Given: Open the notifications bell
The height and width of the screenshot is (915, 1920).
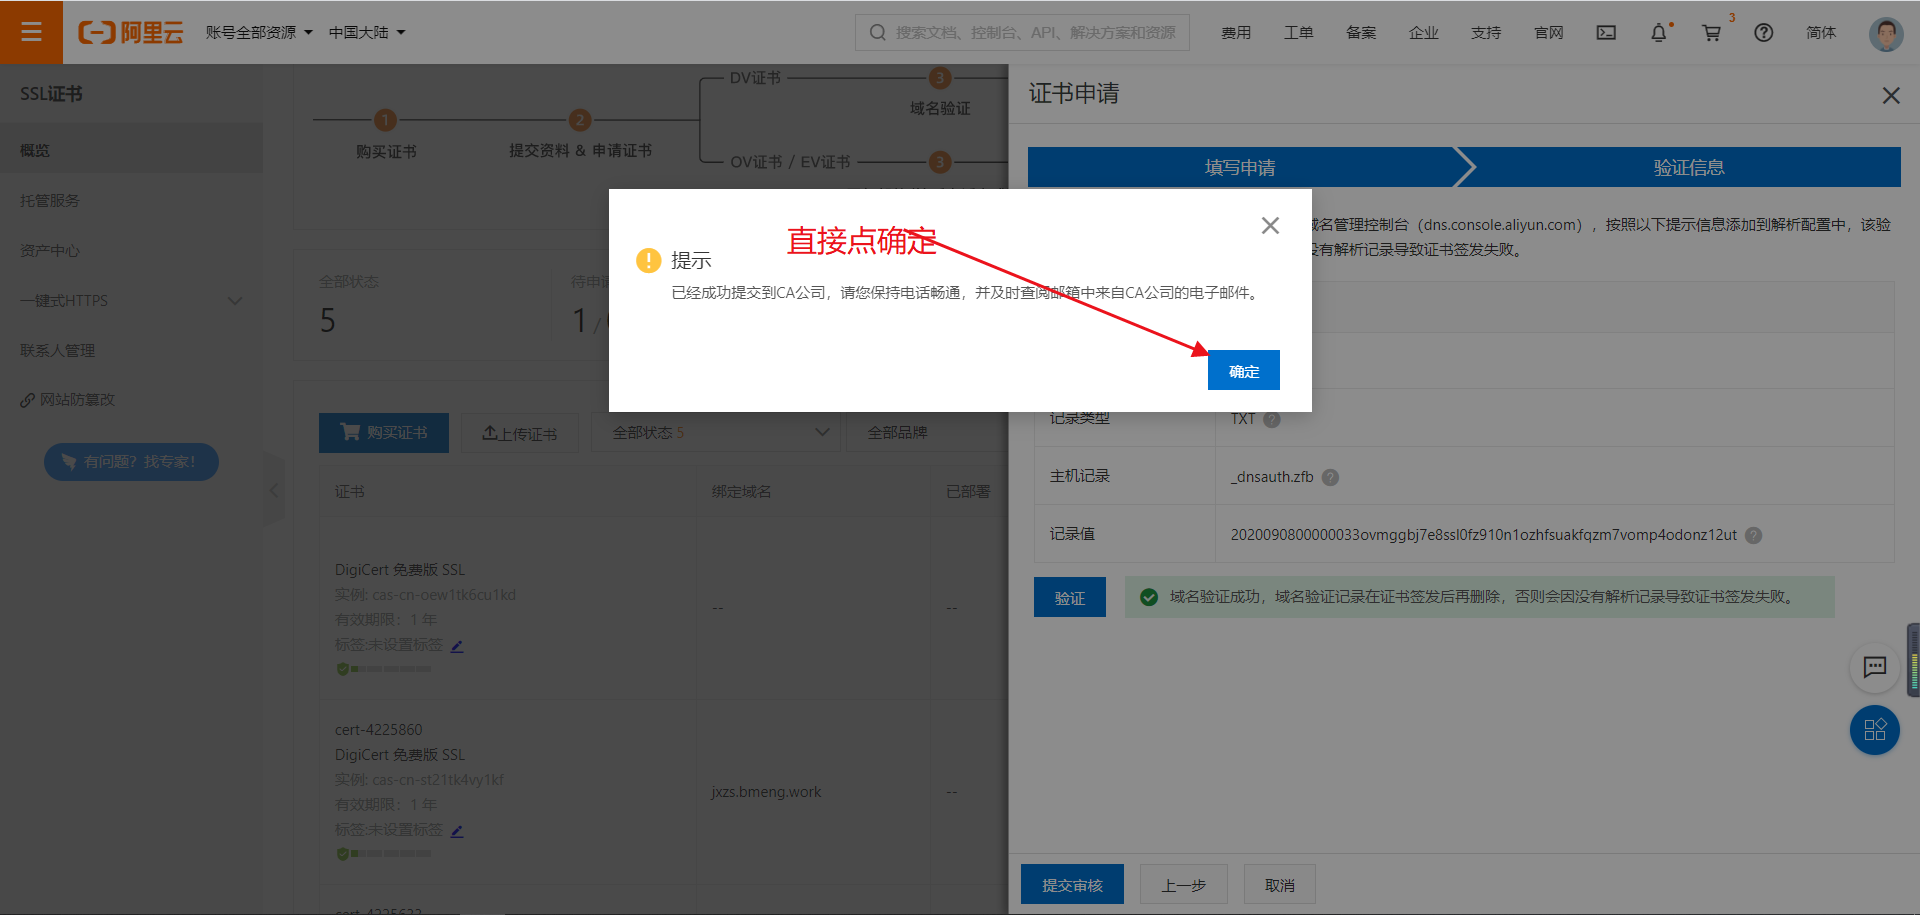Looking at the screenshot, I should 1658,33.
